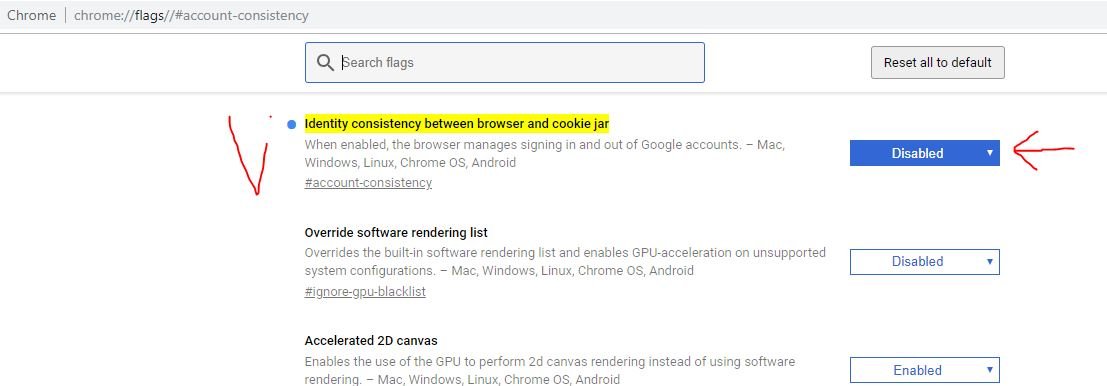Open the #ignore-gpu-blacklist anchor link

pos(365,291)
